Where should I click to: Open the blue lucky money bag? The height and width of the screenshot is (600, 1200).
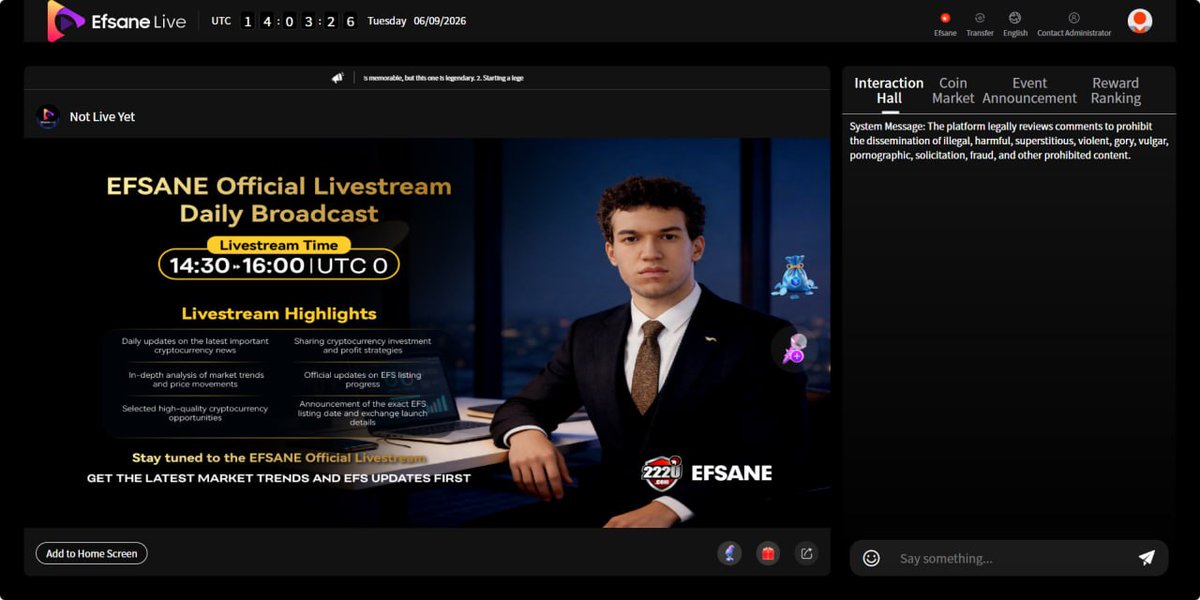point(794,277)
